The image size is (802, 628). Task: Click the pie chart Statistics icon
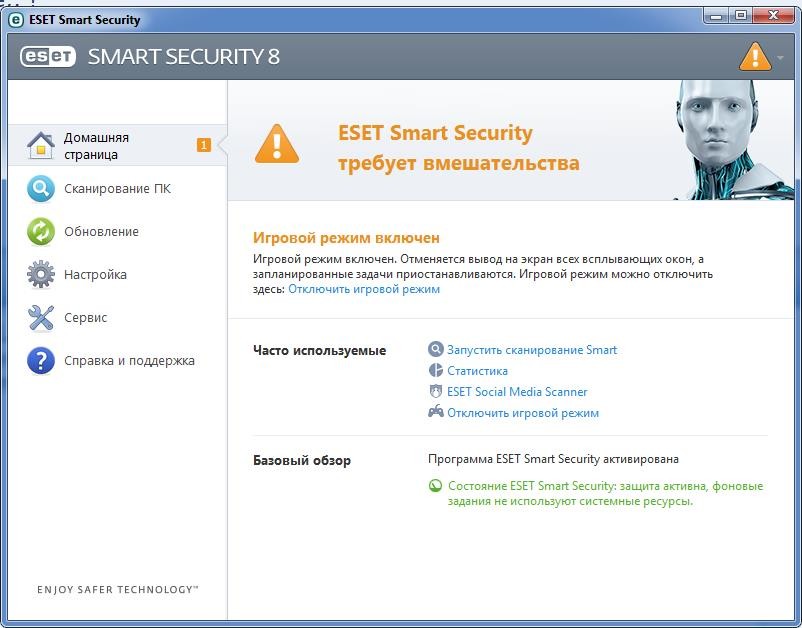(435, 371)
